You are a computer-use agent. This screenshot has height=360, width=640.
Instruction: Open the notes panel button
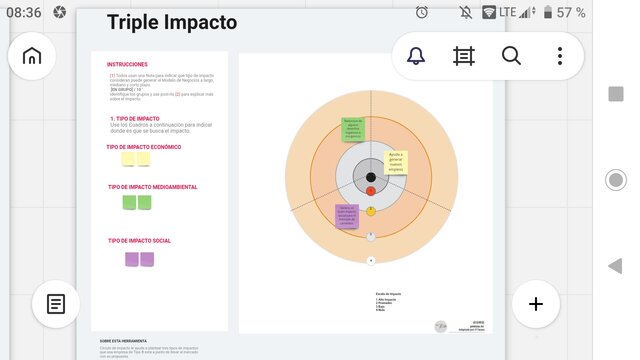(56, 304)
